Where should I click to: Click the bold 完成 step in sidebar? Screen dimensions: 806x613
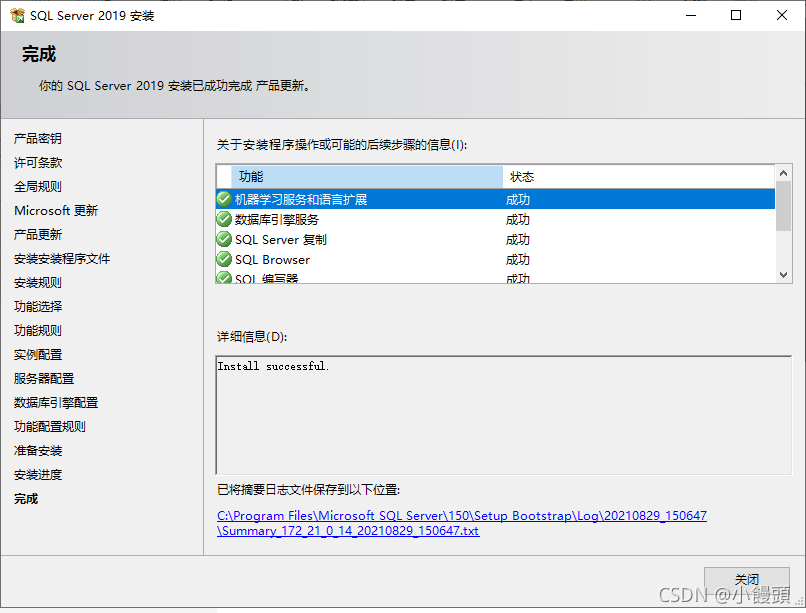(26, 499)
